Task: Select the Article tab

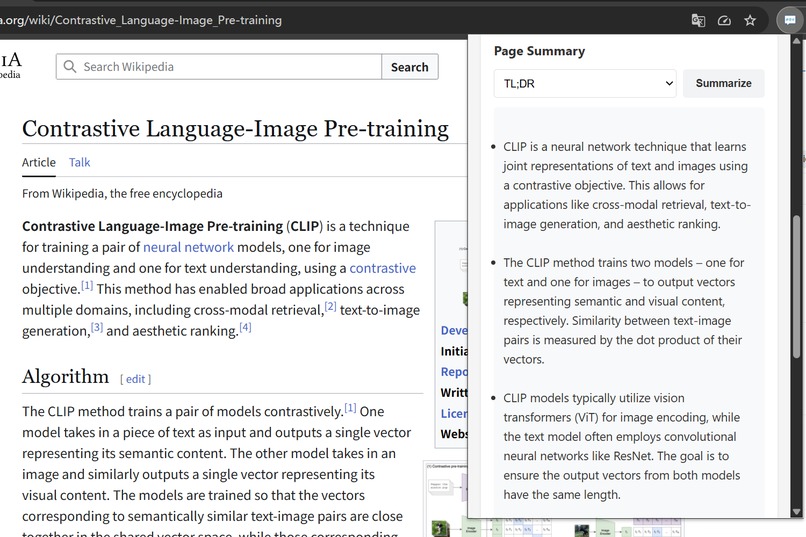Action: (39, 162)
